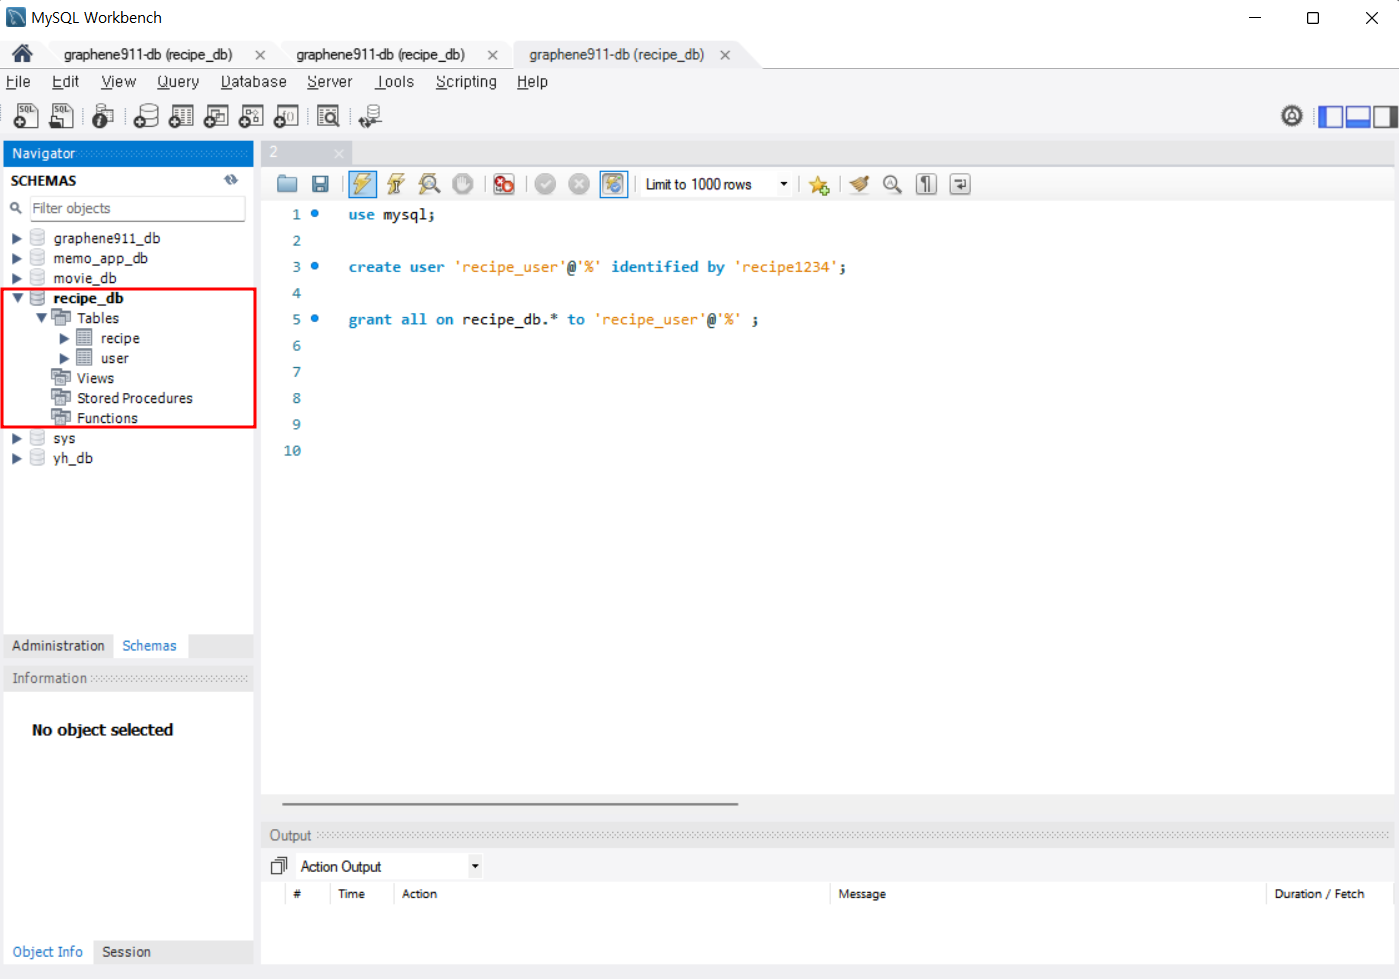This screenshot has height=979, width=1399.
Task: Open the Database menu
Action: pos(253,82)
